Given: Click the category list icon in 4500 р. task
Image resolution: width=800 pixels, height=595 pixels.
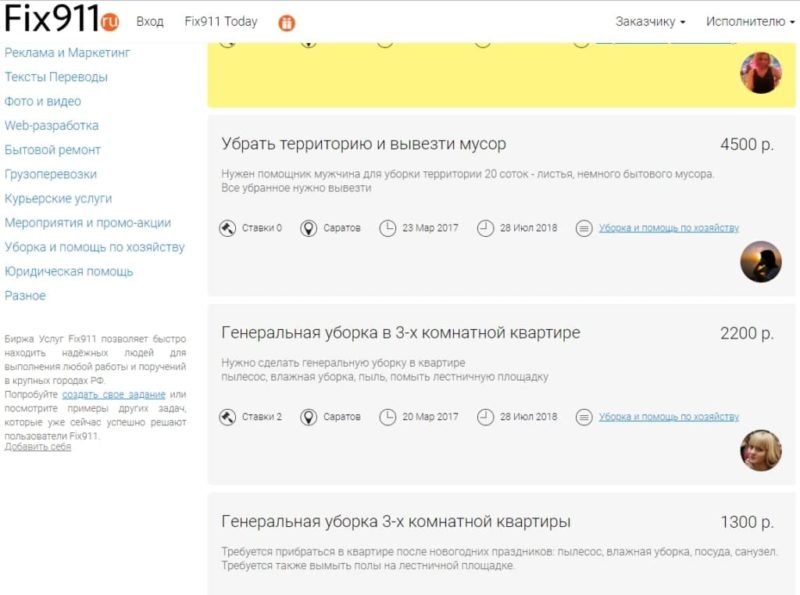Looking at the screenshot, I should 584,228.
